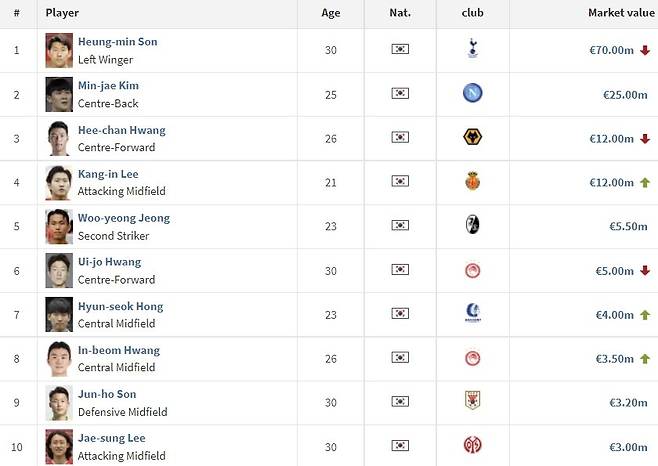The image size is (658, 466).
Task: Click Mallorca club crest for Kang-in Lee
Action: pyautogui.click(x=473, y=181)
